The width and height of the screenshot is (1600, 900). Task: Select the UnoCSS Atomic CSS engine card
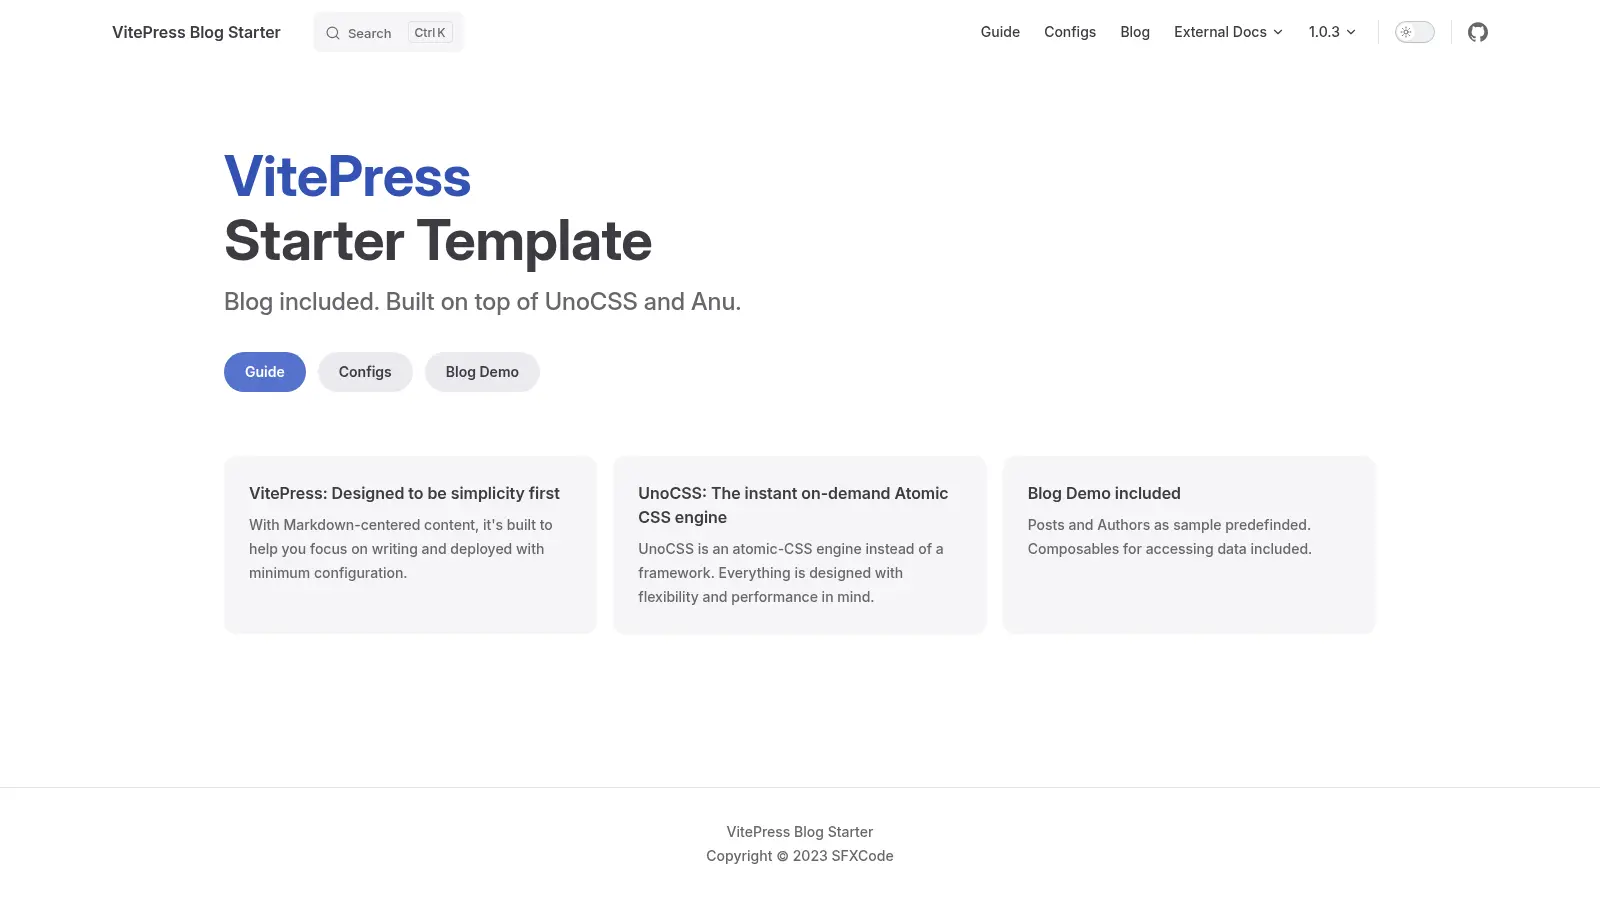pyautogui.click(x=800, y=544)
